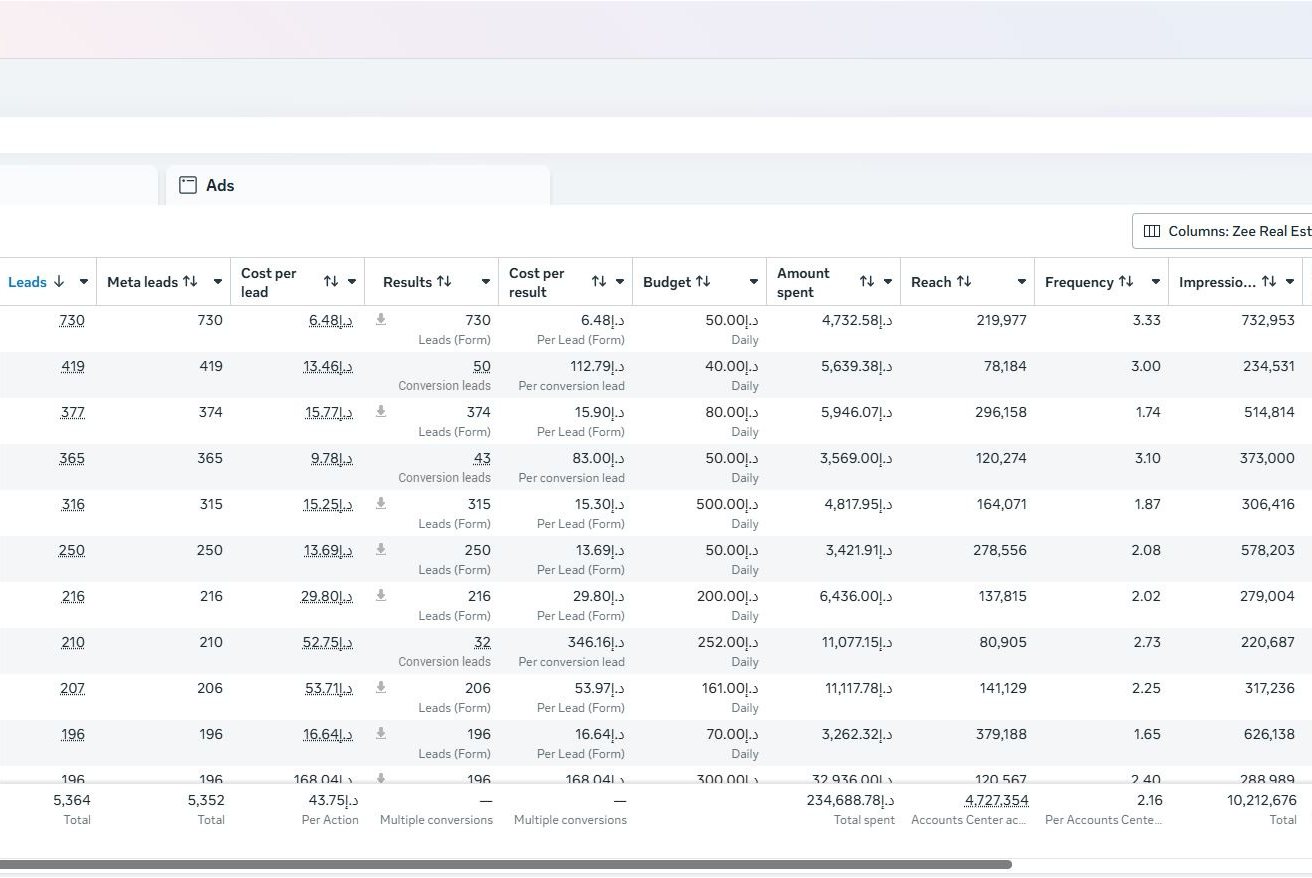Download leads for 196 results row
This screenshot has height=878, width=1312.
pos(380,734)
